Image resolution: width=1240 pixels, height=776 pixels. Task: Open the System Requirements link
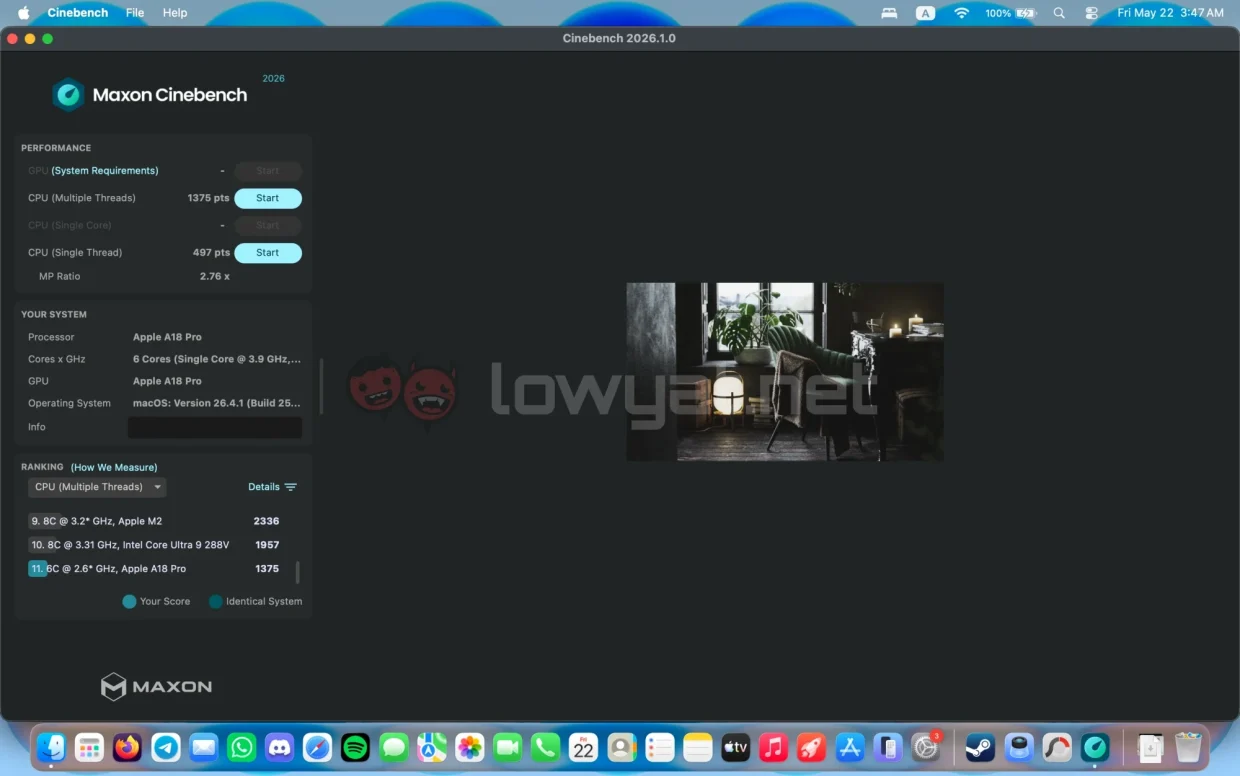click(x=105, y=171)
